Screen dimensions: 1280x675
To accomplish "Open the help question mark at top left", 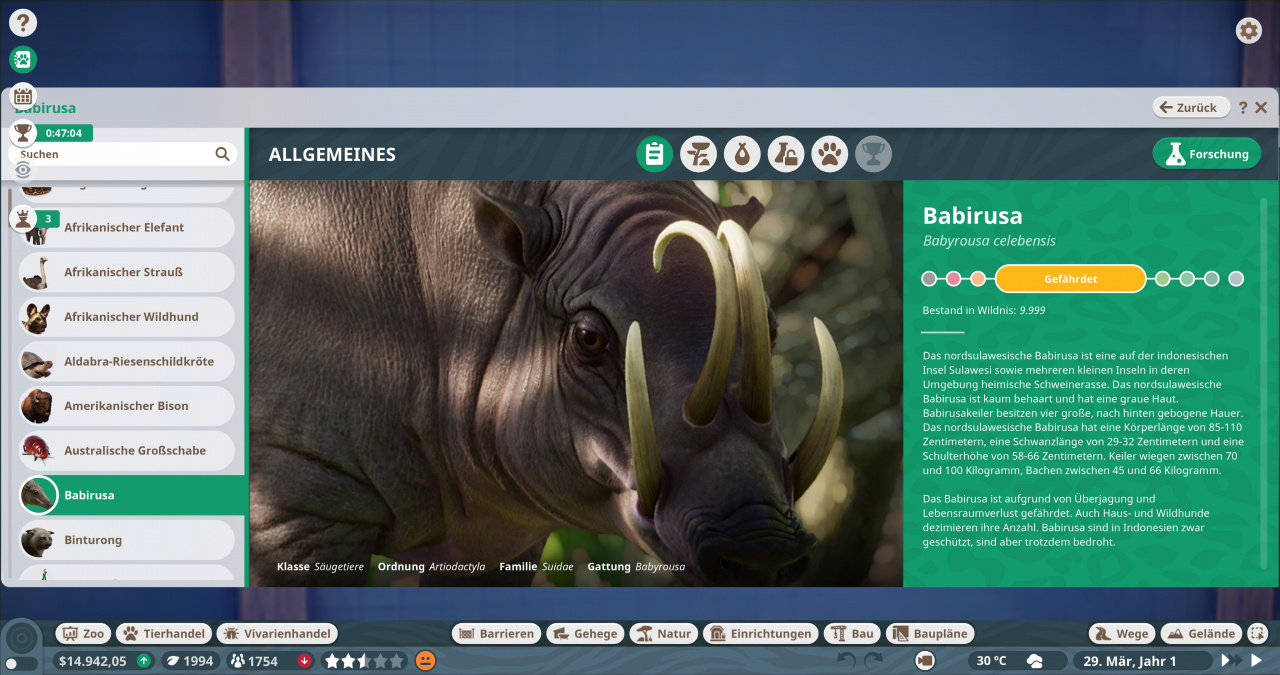I will (22, 23).
